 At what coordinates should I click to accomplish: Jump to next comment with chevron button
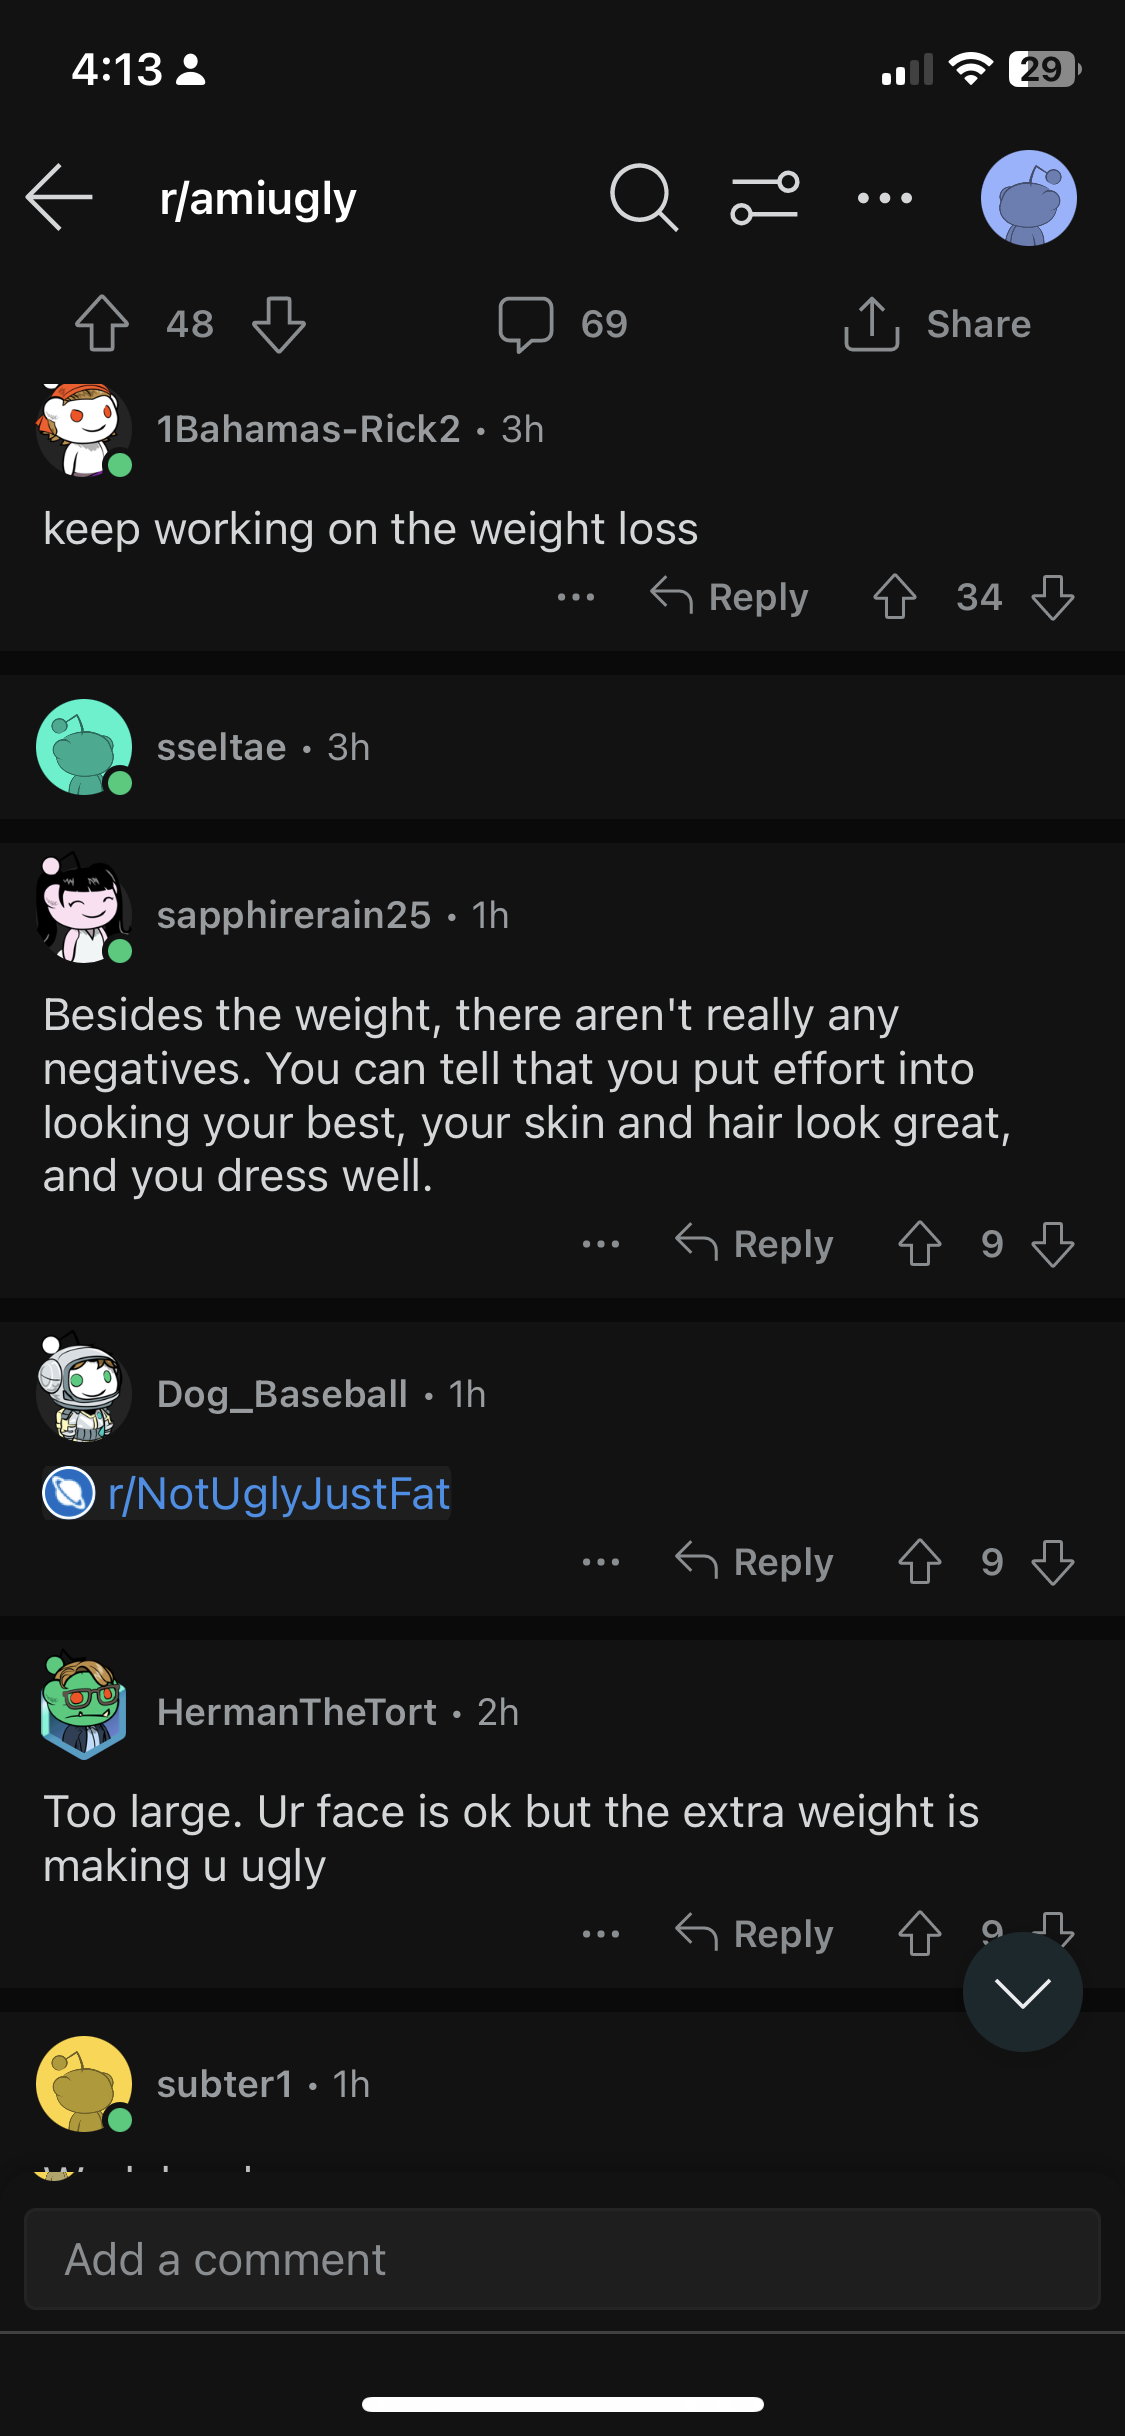1022,1992
